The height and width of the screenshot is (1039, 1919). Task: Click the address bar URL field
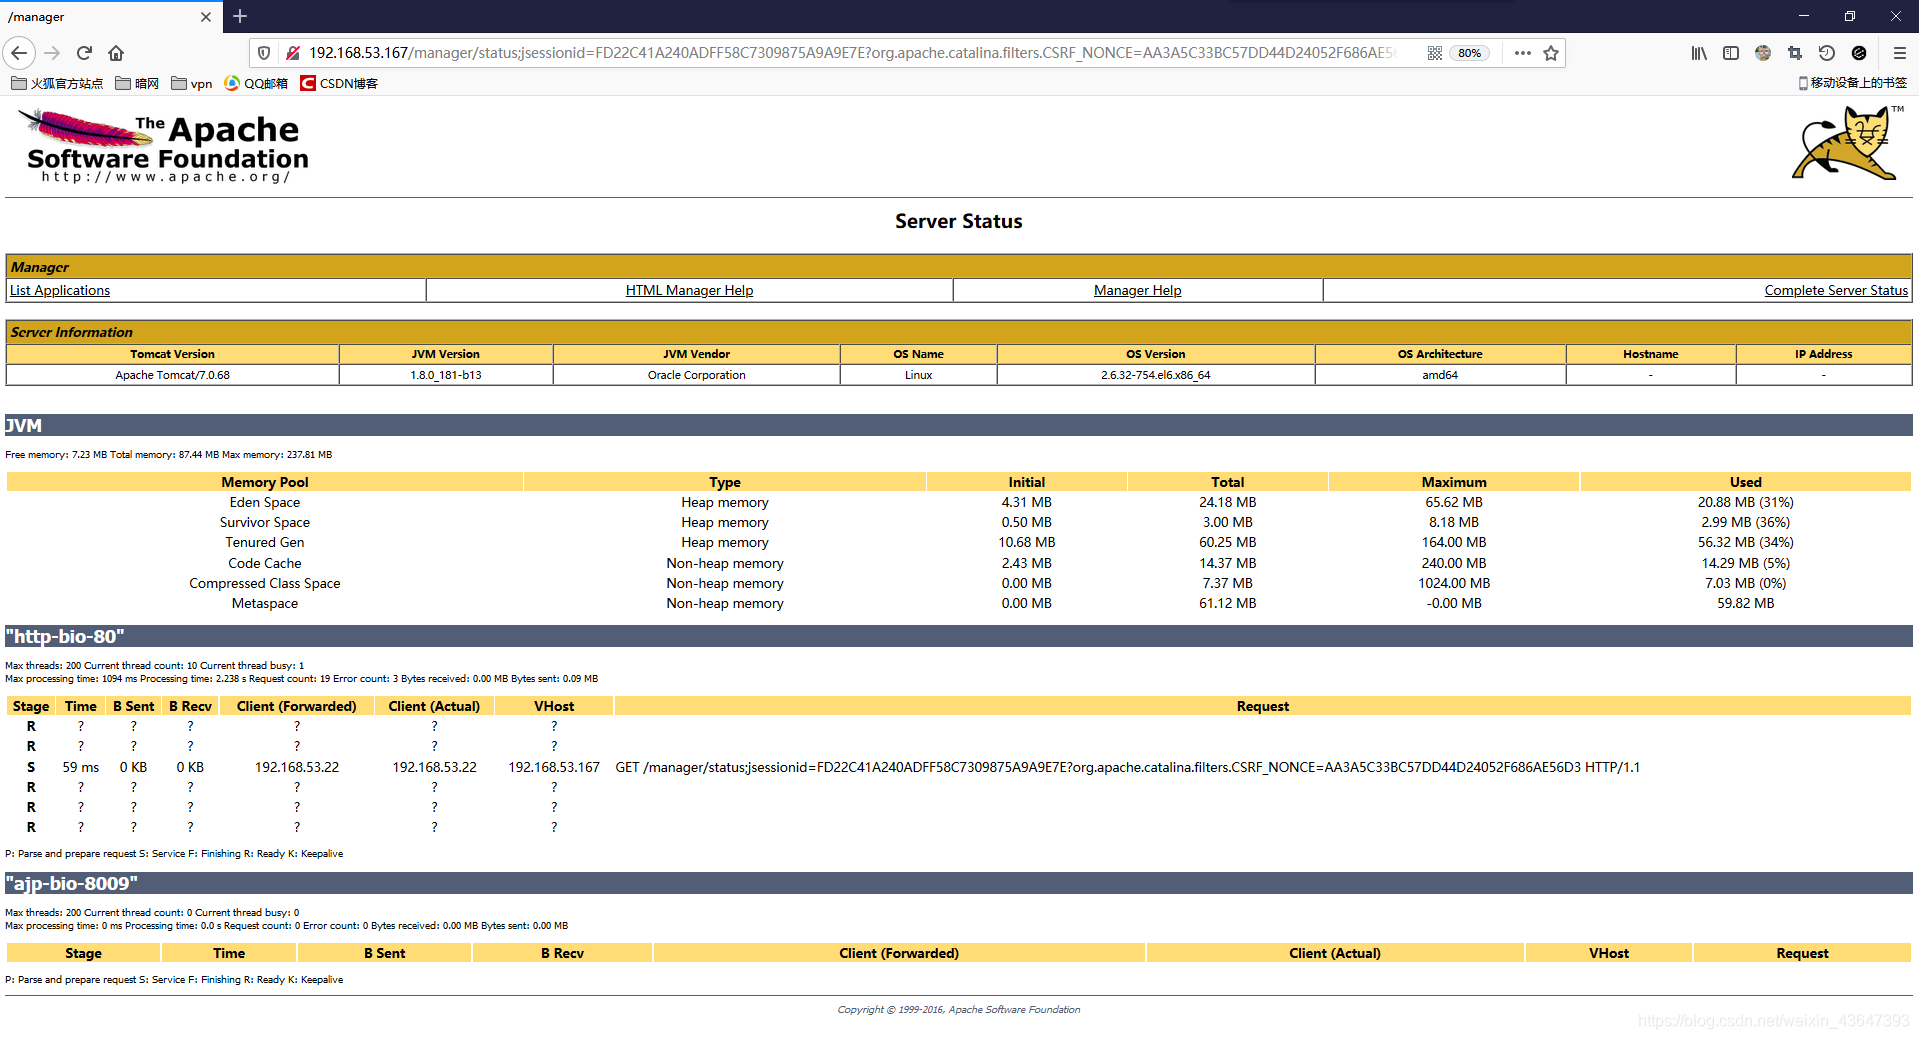(850, 53)
